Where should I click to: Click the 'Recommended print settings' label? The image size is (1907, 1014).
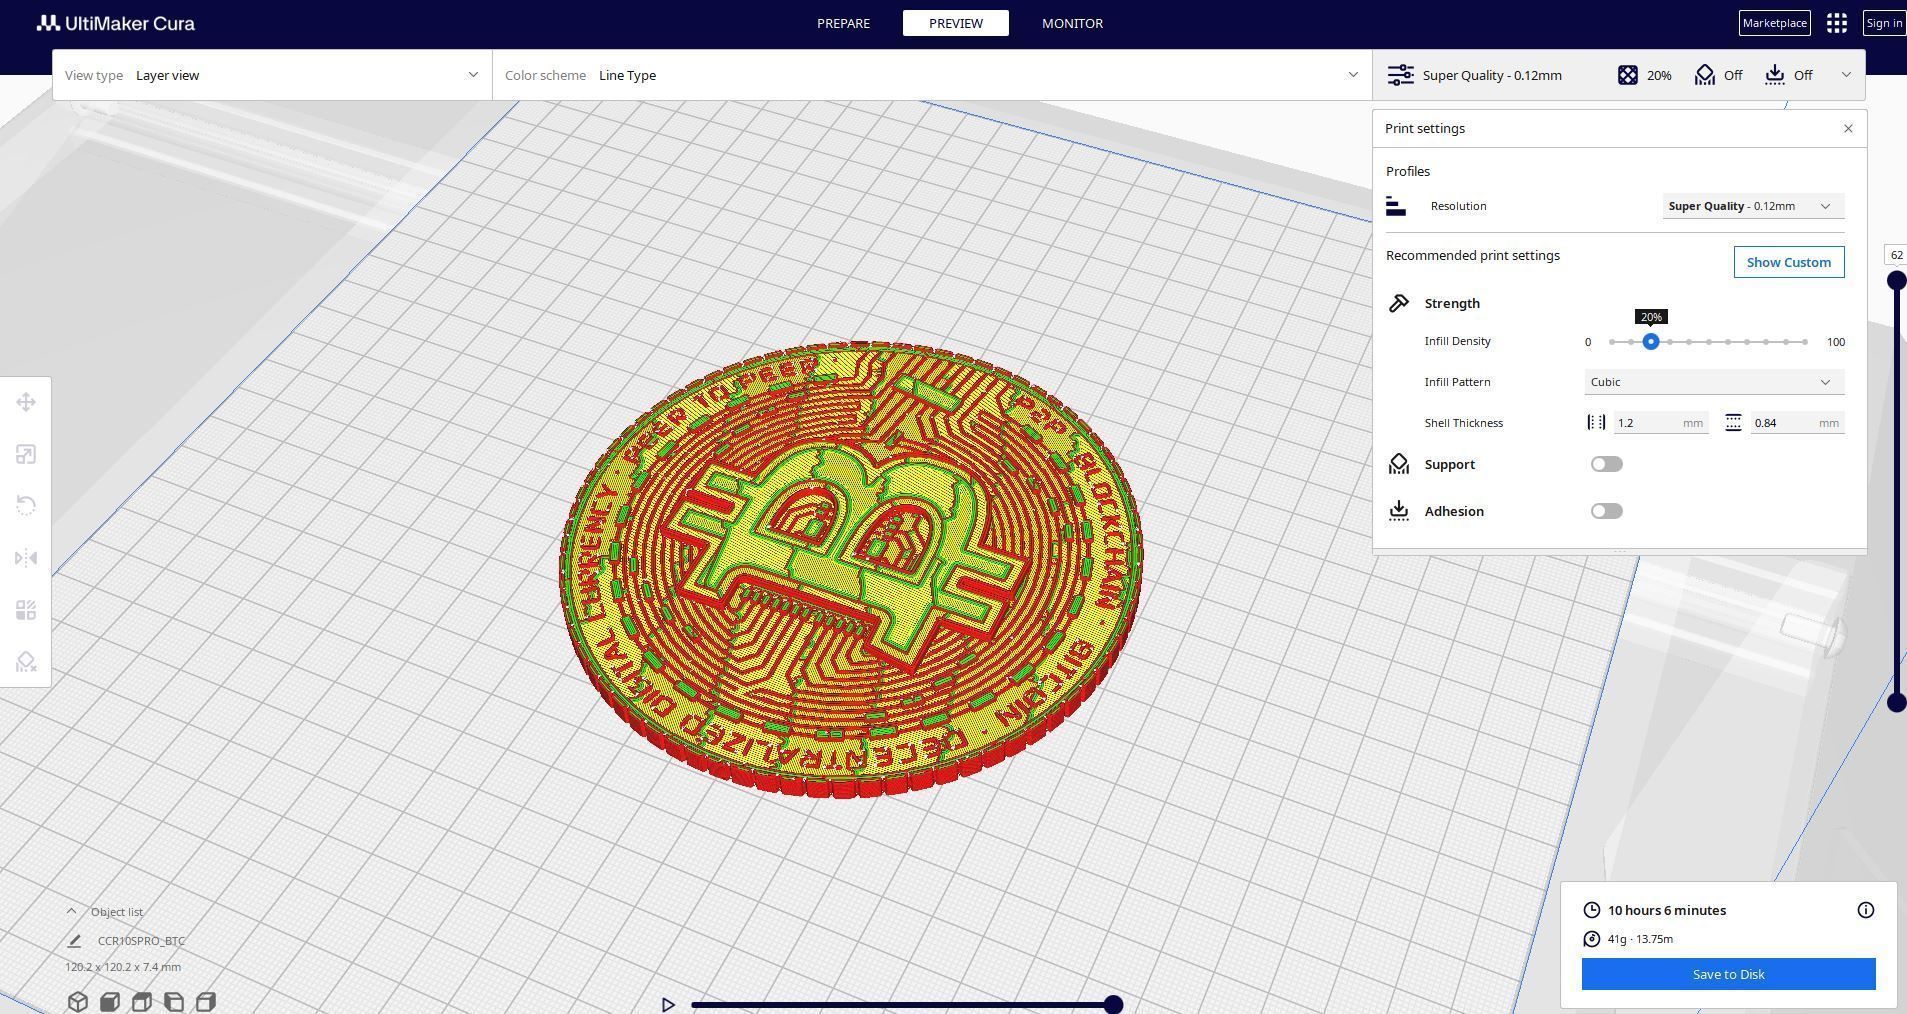coord(1472,255)
